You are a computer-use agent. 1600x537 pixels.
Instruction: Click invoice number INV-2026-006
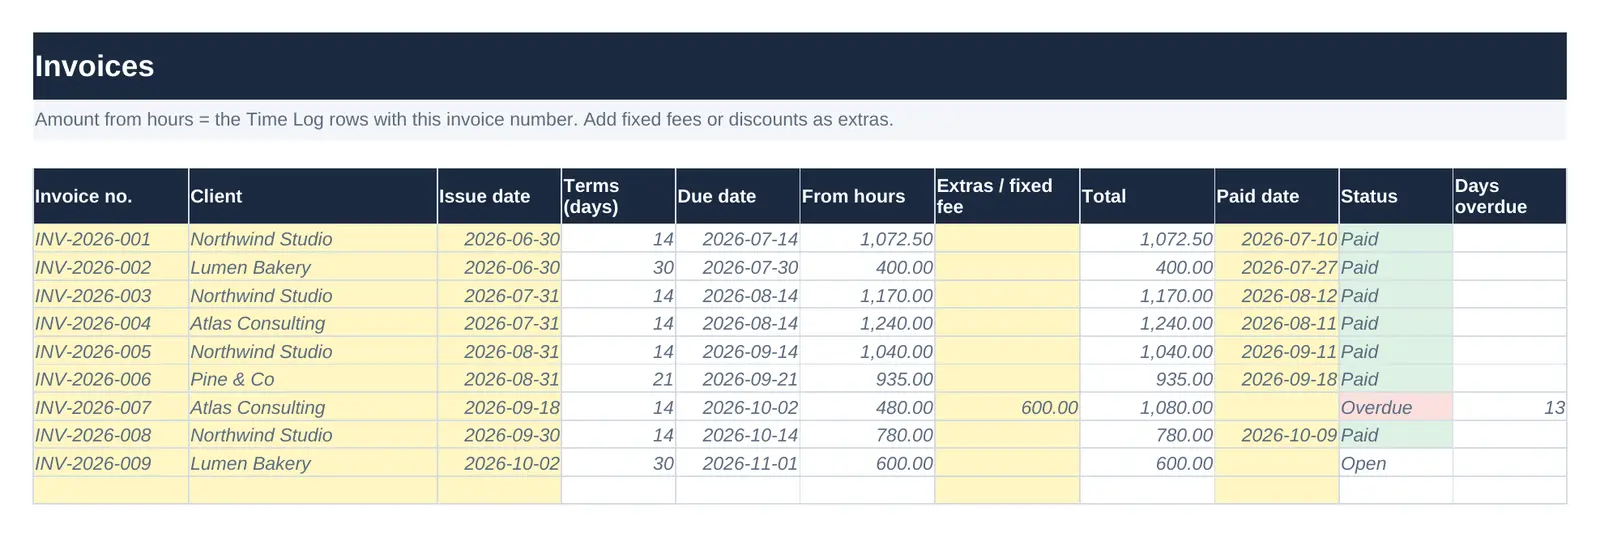click(111, 379)
